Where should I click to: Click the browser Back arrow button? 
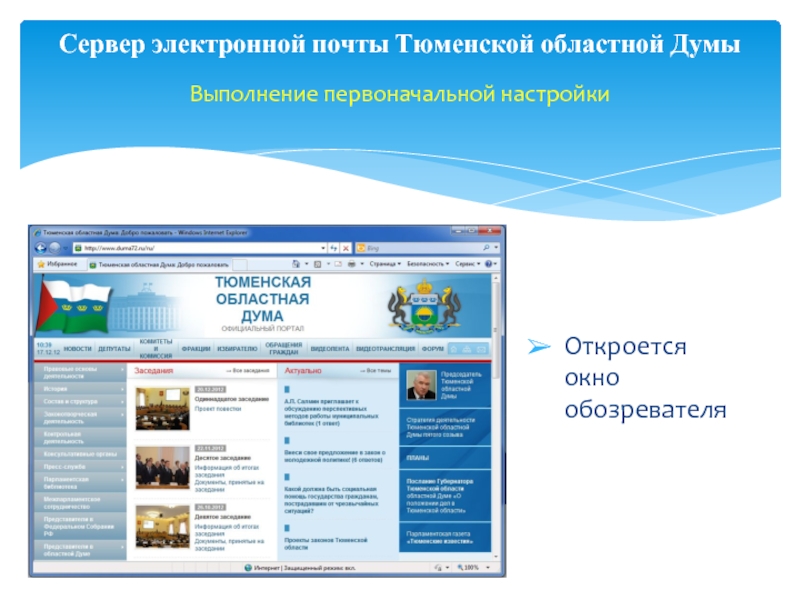click(41, 248)
